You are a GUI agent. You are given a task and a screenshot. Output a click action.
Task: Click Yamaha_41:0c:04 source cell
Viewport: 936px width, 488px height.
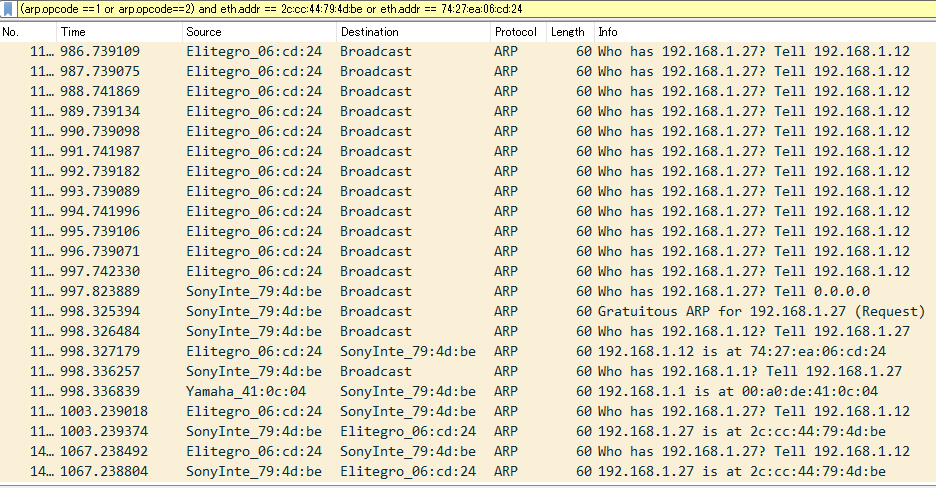tap(246, 392)
